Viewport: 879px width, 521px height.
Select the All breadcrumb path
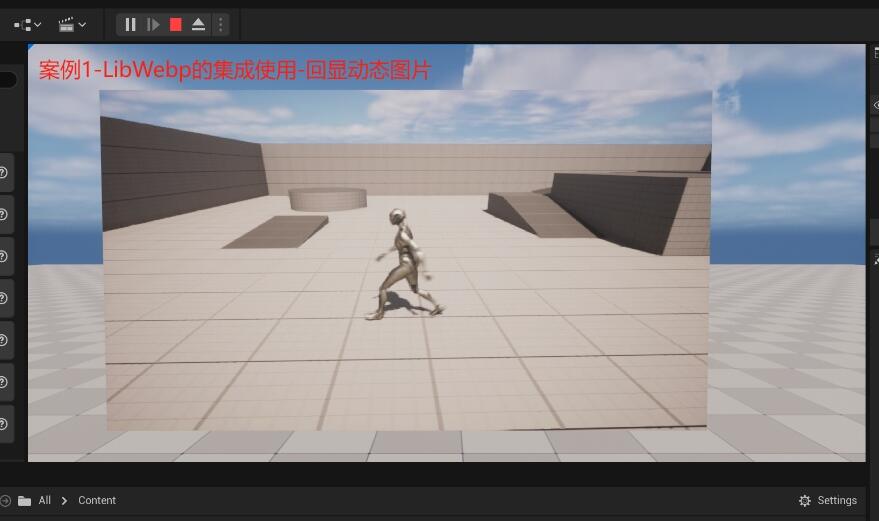(x=45, y=500)
